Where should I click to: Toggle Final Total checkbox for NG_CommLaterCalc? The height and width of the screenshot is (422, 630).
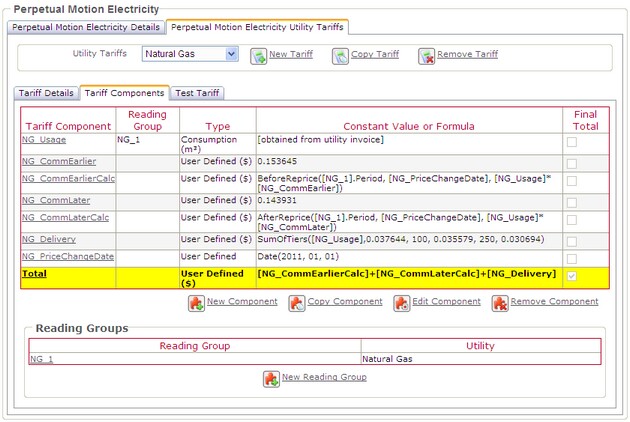(x=572, y=220)
